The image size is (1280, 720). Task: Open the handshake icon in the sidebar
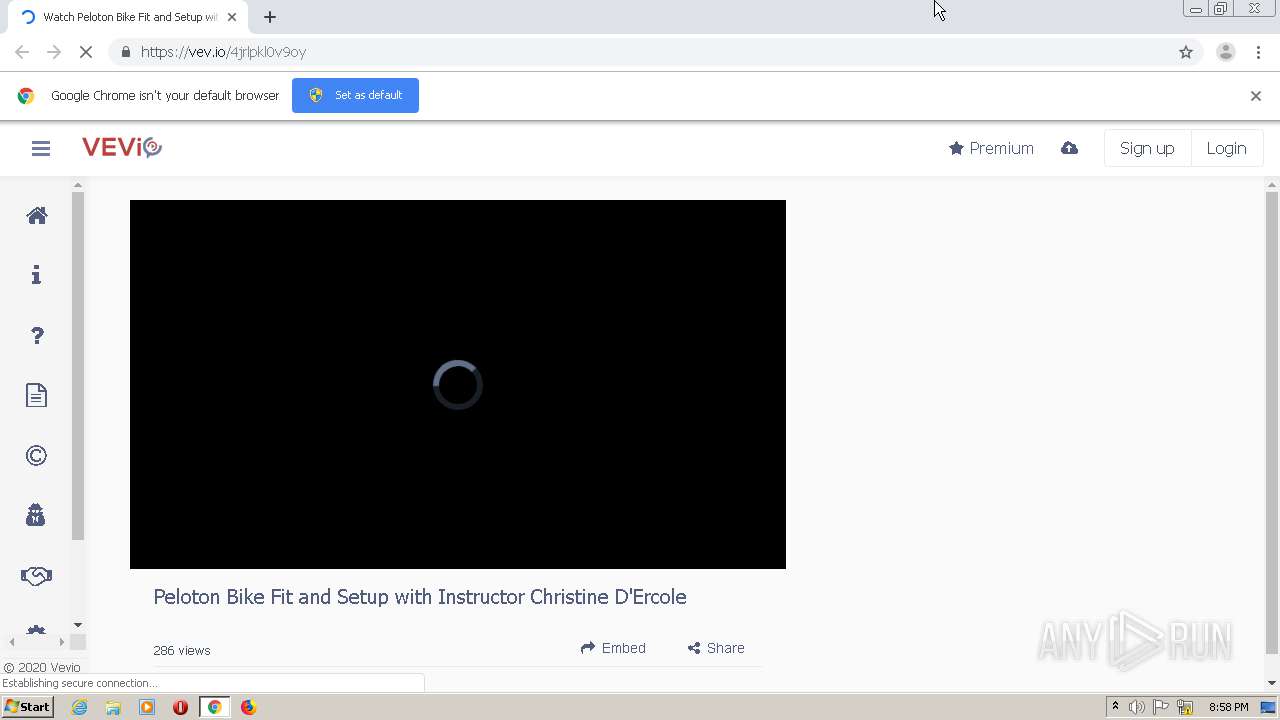click(x=37, y=576)
